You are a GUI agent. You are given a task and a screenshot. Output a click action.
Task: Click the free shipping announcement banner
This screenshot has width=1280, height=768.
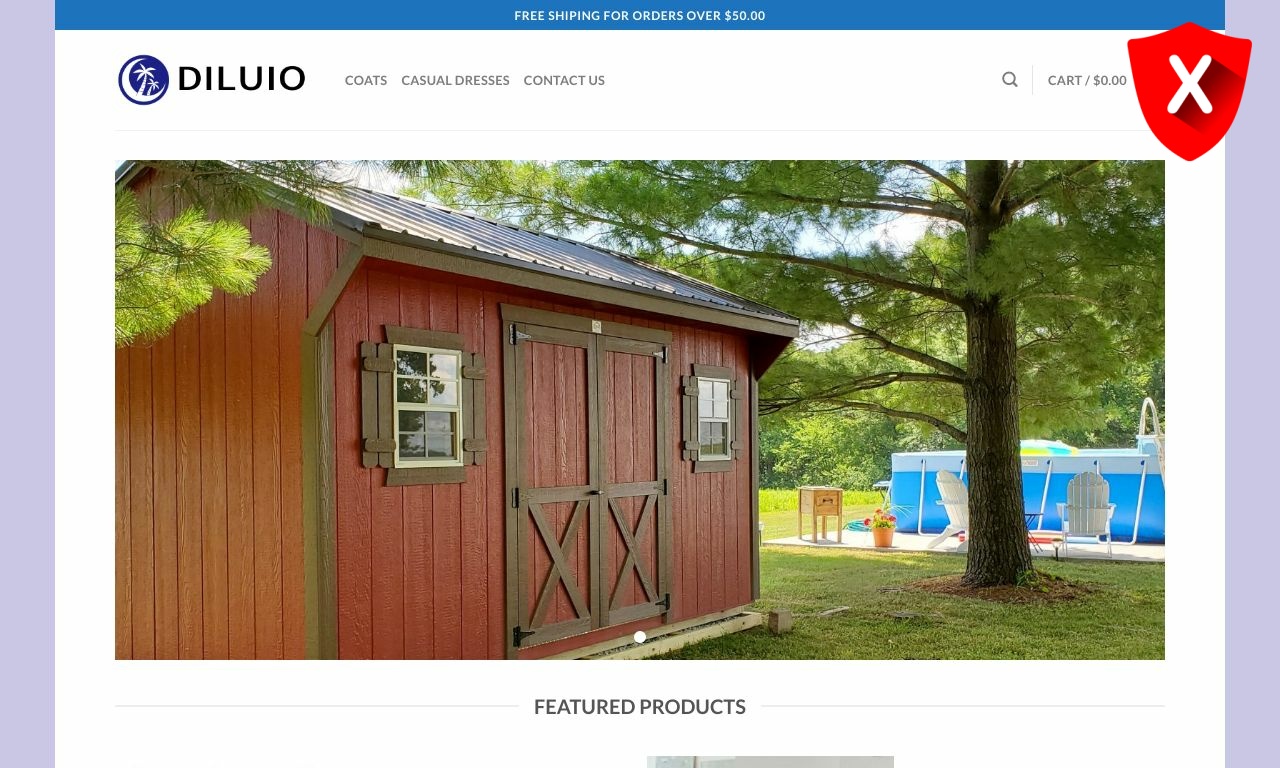click(640, 15)
